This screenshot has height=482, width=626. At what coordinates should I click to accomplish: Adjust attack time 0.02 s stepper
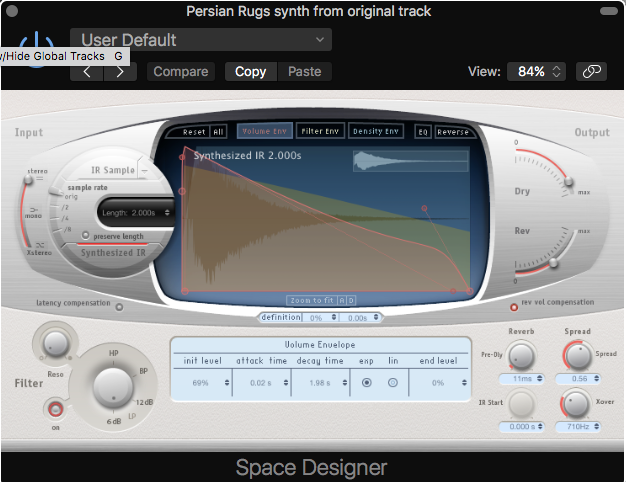pyautogui.click(x=286, y=383)
